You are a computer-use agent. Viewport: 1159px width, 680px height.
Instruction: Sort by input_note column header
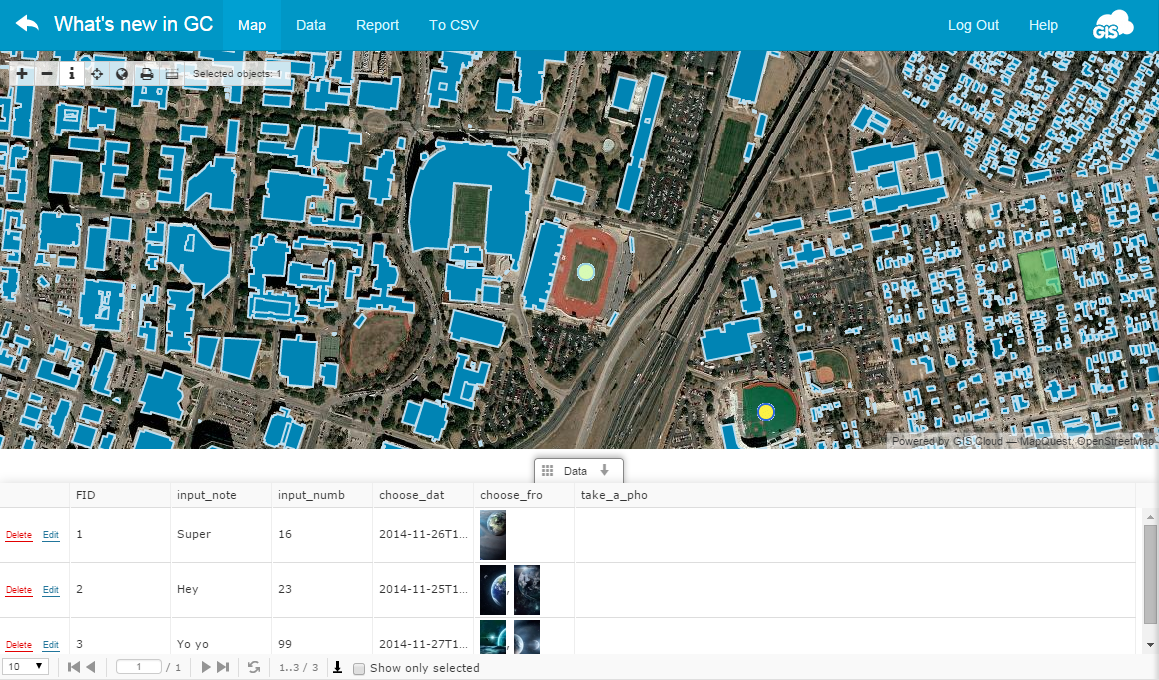(221, 495)
